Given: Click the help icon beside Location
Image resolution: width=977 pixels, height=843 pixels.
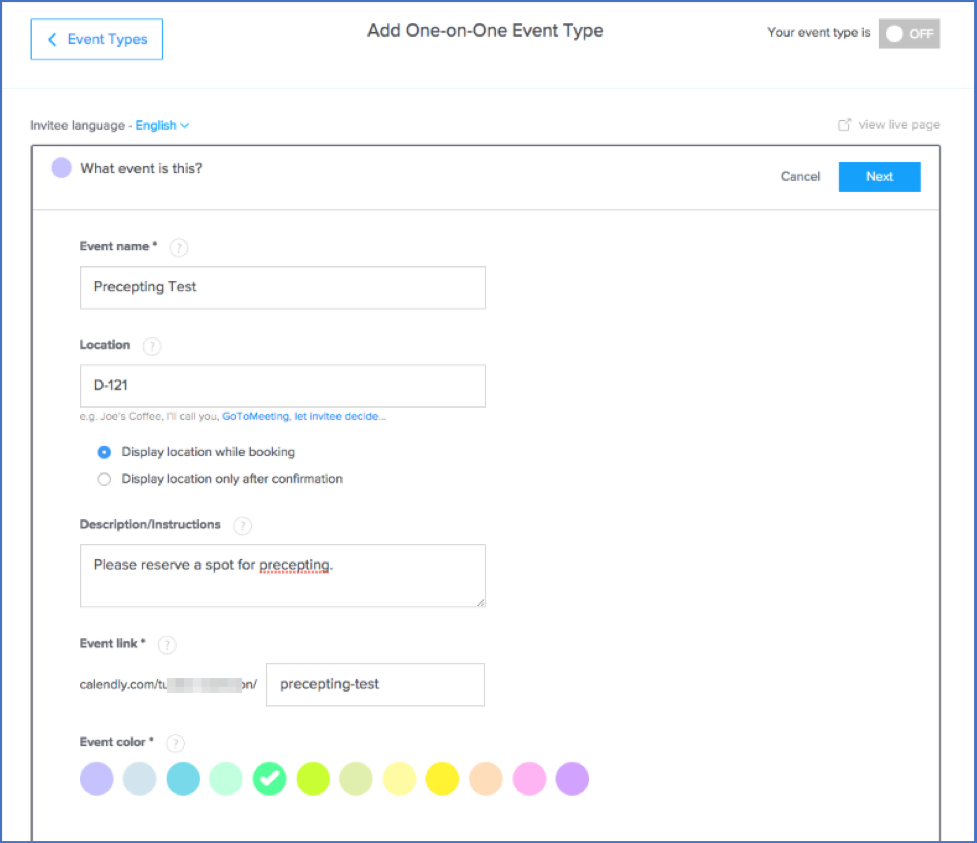Looking at the screenshot, I should click(x=151, y=346).
